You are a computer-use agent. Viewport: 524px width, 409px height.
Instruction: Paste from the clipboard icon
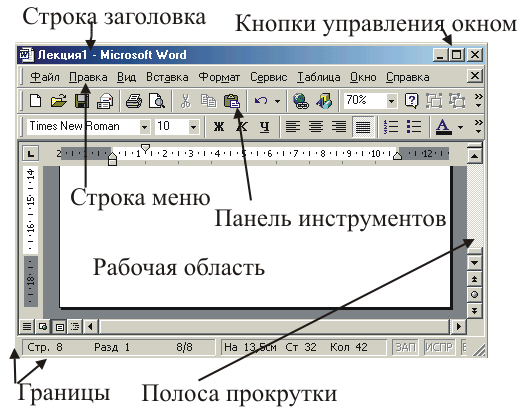click(x=232, y=101)
